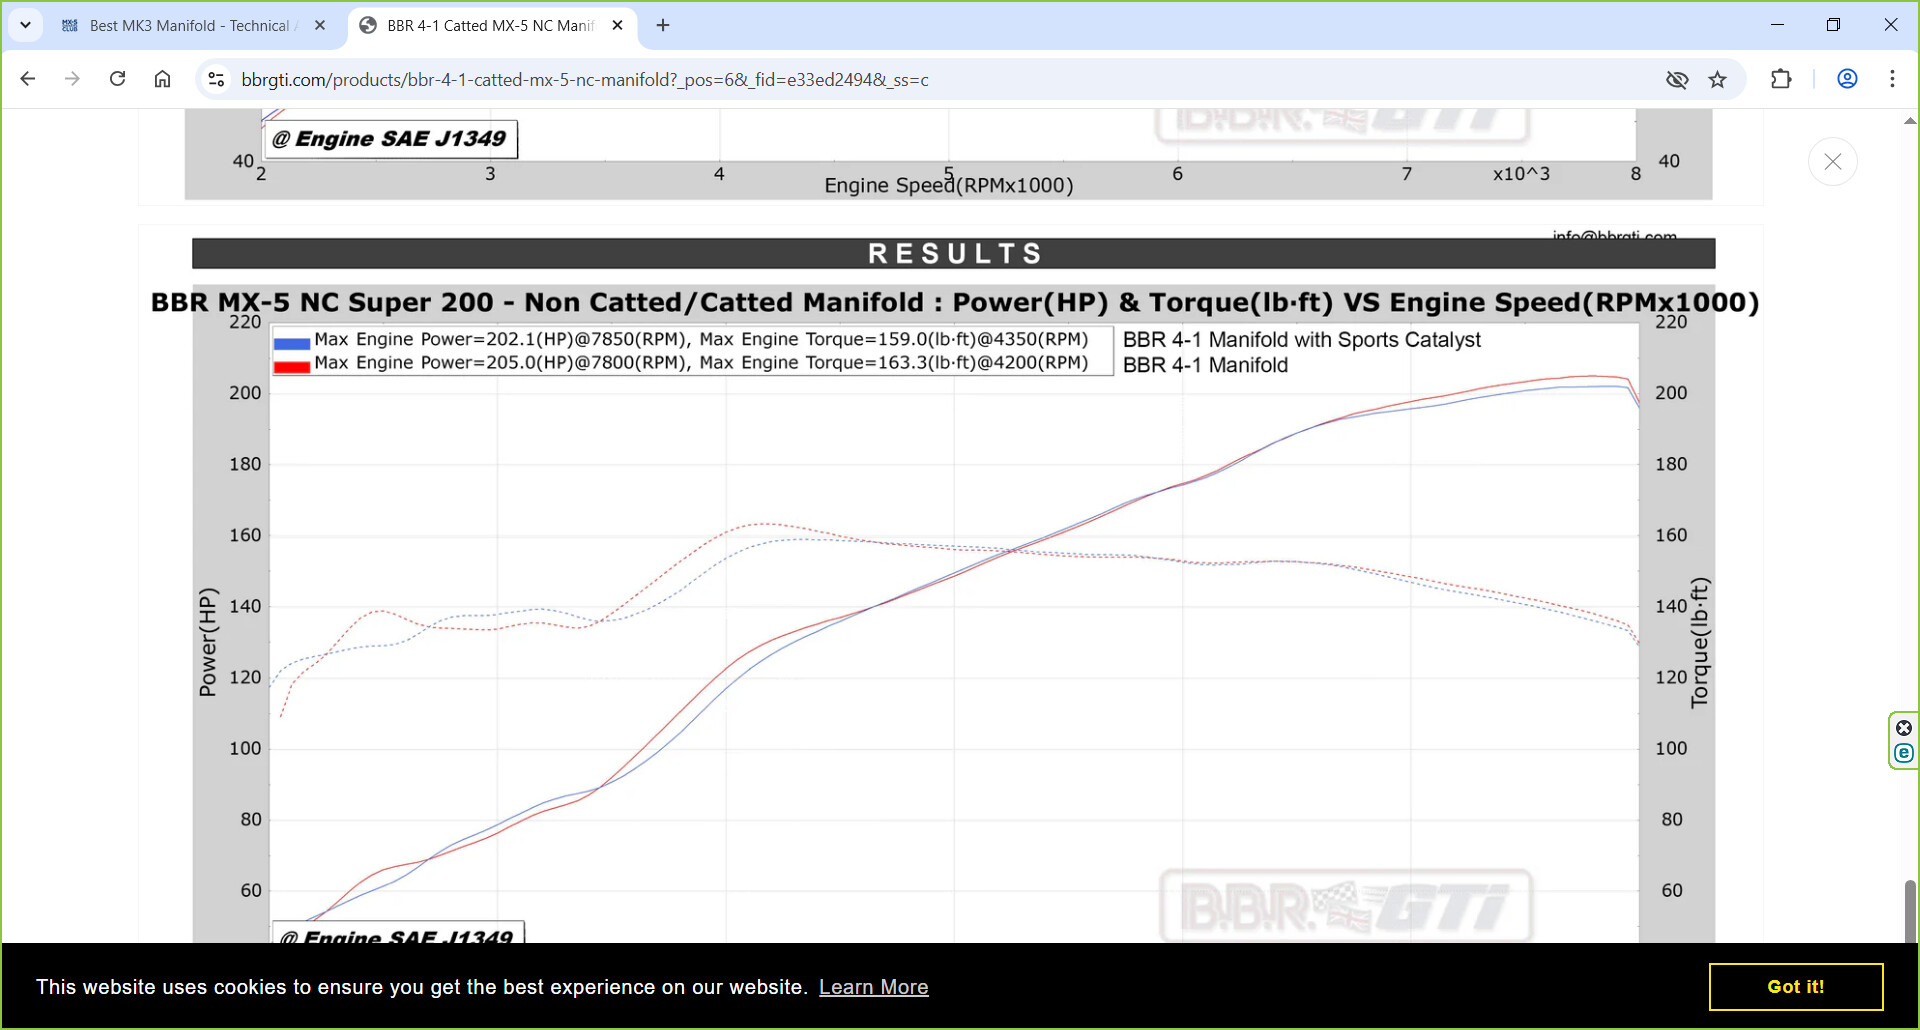Click the Power(HP) axis label
Image resolution: width=1920 pixels, height=1030 pixels.
[208, 642]
